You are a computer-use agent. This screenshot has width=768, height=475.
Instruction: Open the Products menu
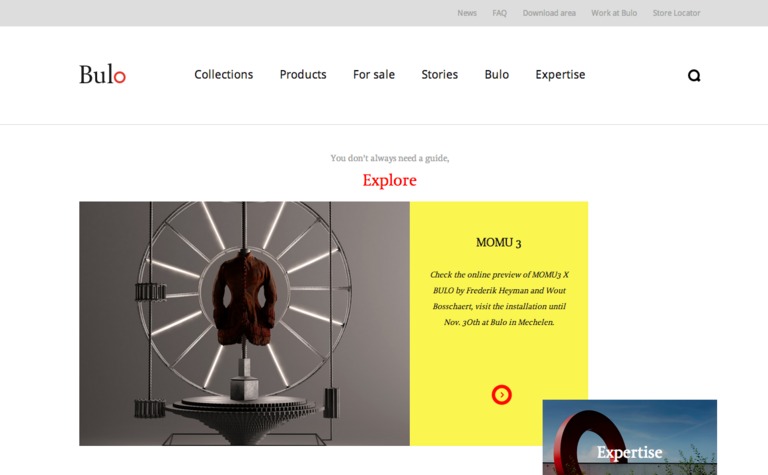pyautogui.click(x=303, y=74)
